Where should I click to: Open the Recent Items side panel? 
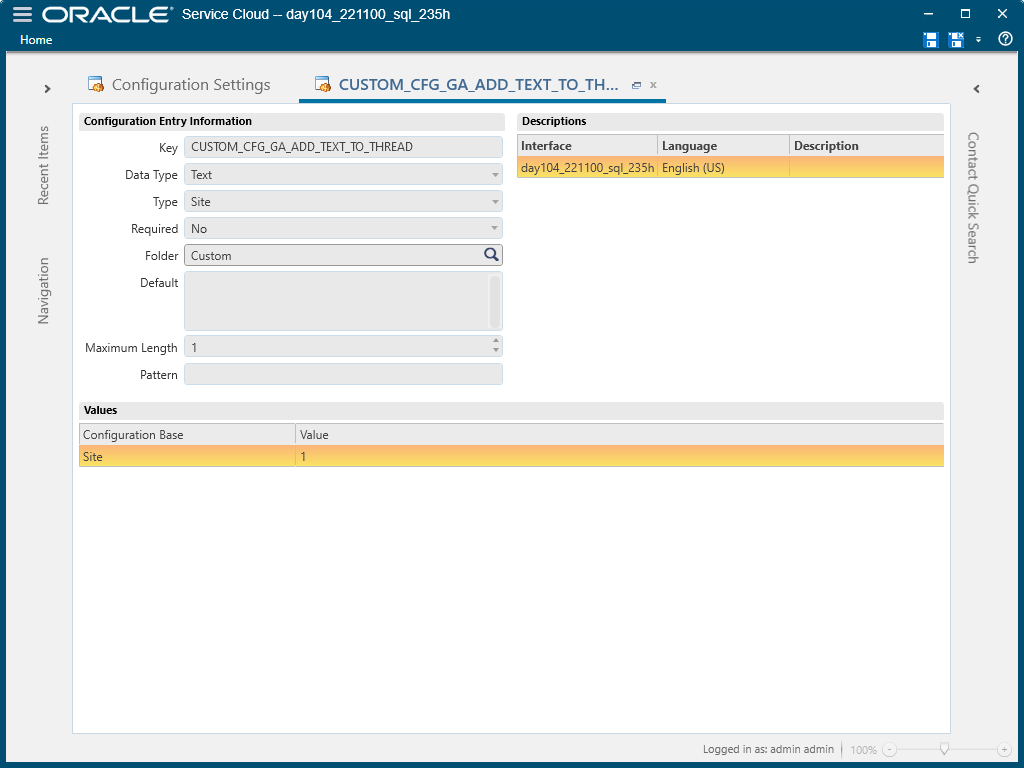coord(43,165)
